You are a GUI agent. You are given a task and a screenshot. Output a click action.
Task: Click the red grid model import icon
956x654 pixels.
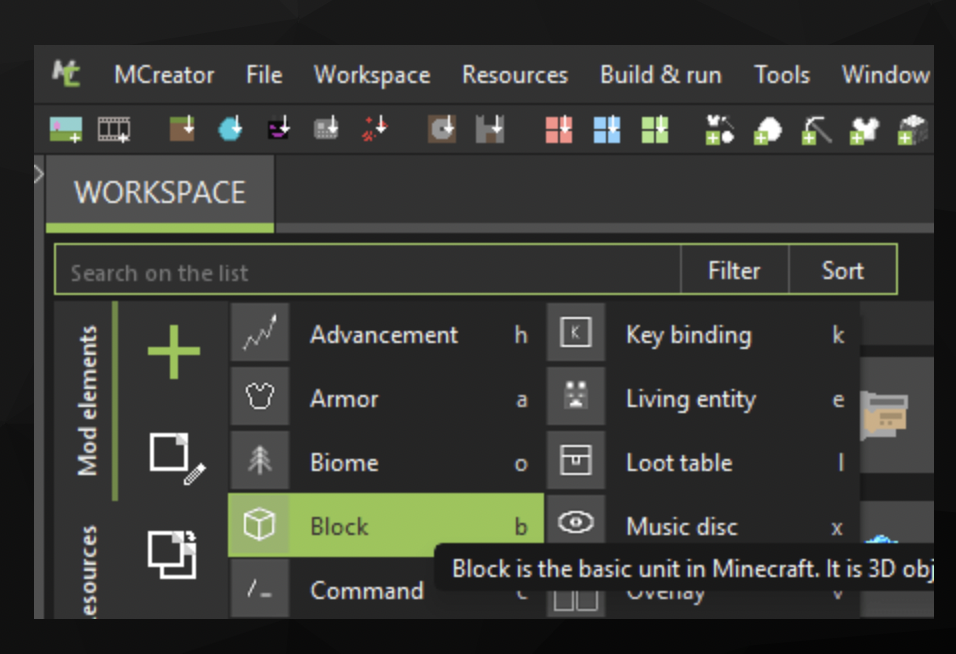tap(559, 129)
